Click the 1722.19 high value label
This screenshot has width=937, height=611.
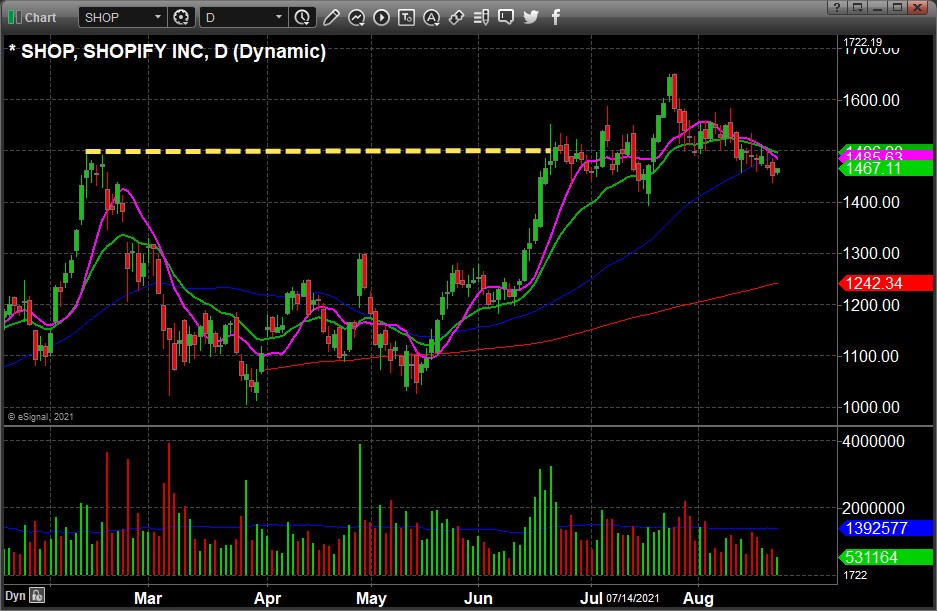point(862,42)
